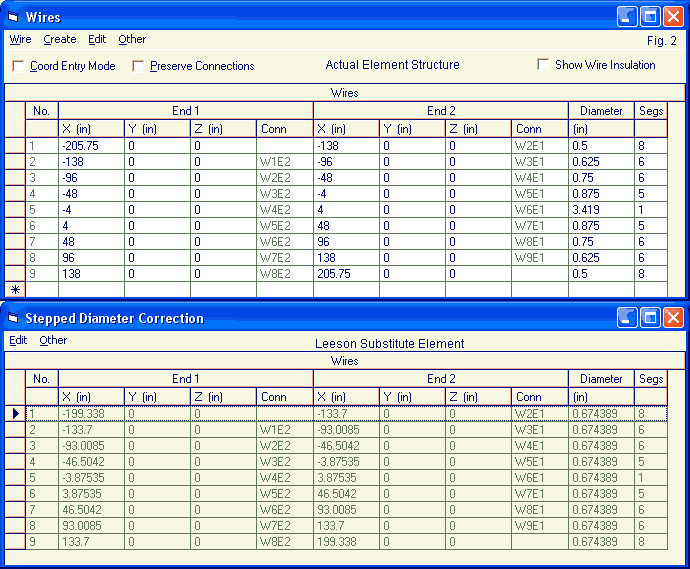Open the Wire menu
The image size is (690, 569).
tap(20, 40)
